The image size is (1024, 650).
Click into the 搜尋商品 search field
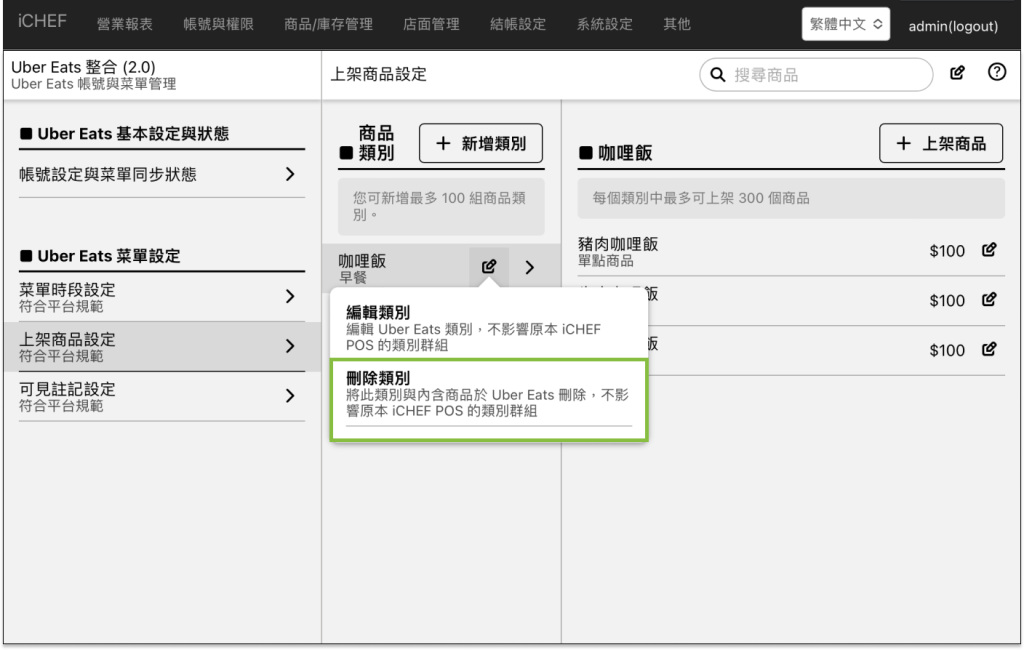[x=825, y=75]
